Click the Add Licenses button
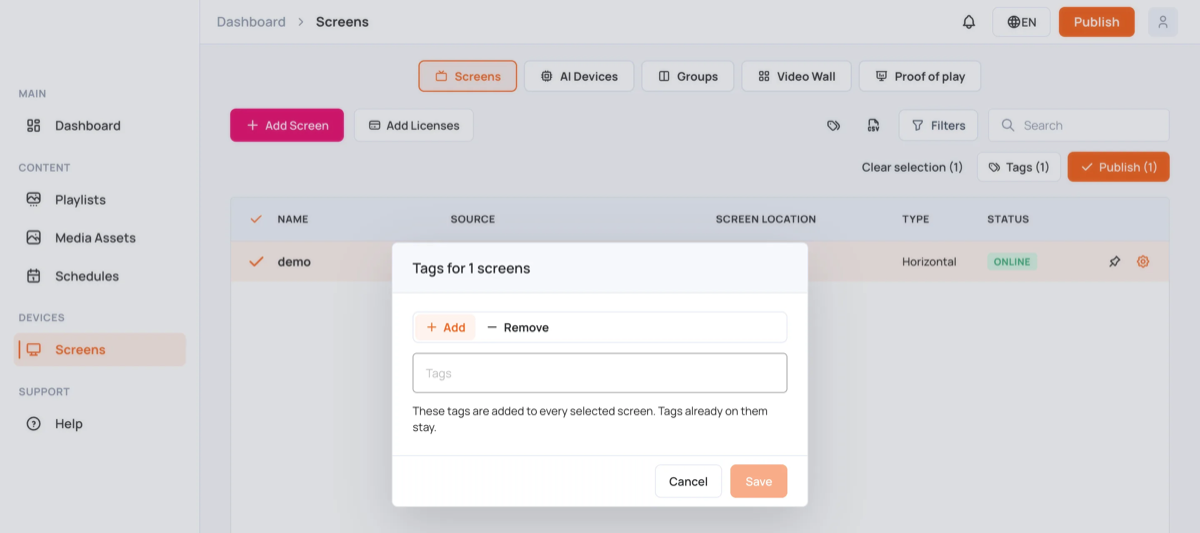1200x533 pixels. pyautogui.click(x=414, y=125)
